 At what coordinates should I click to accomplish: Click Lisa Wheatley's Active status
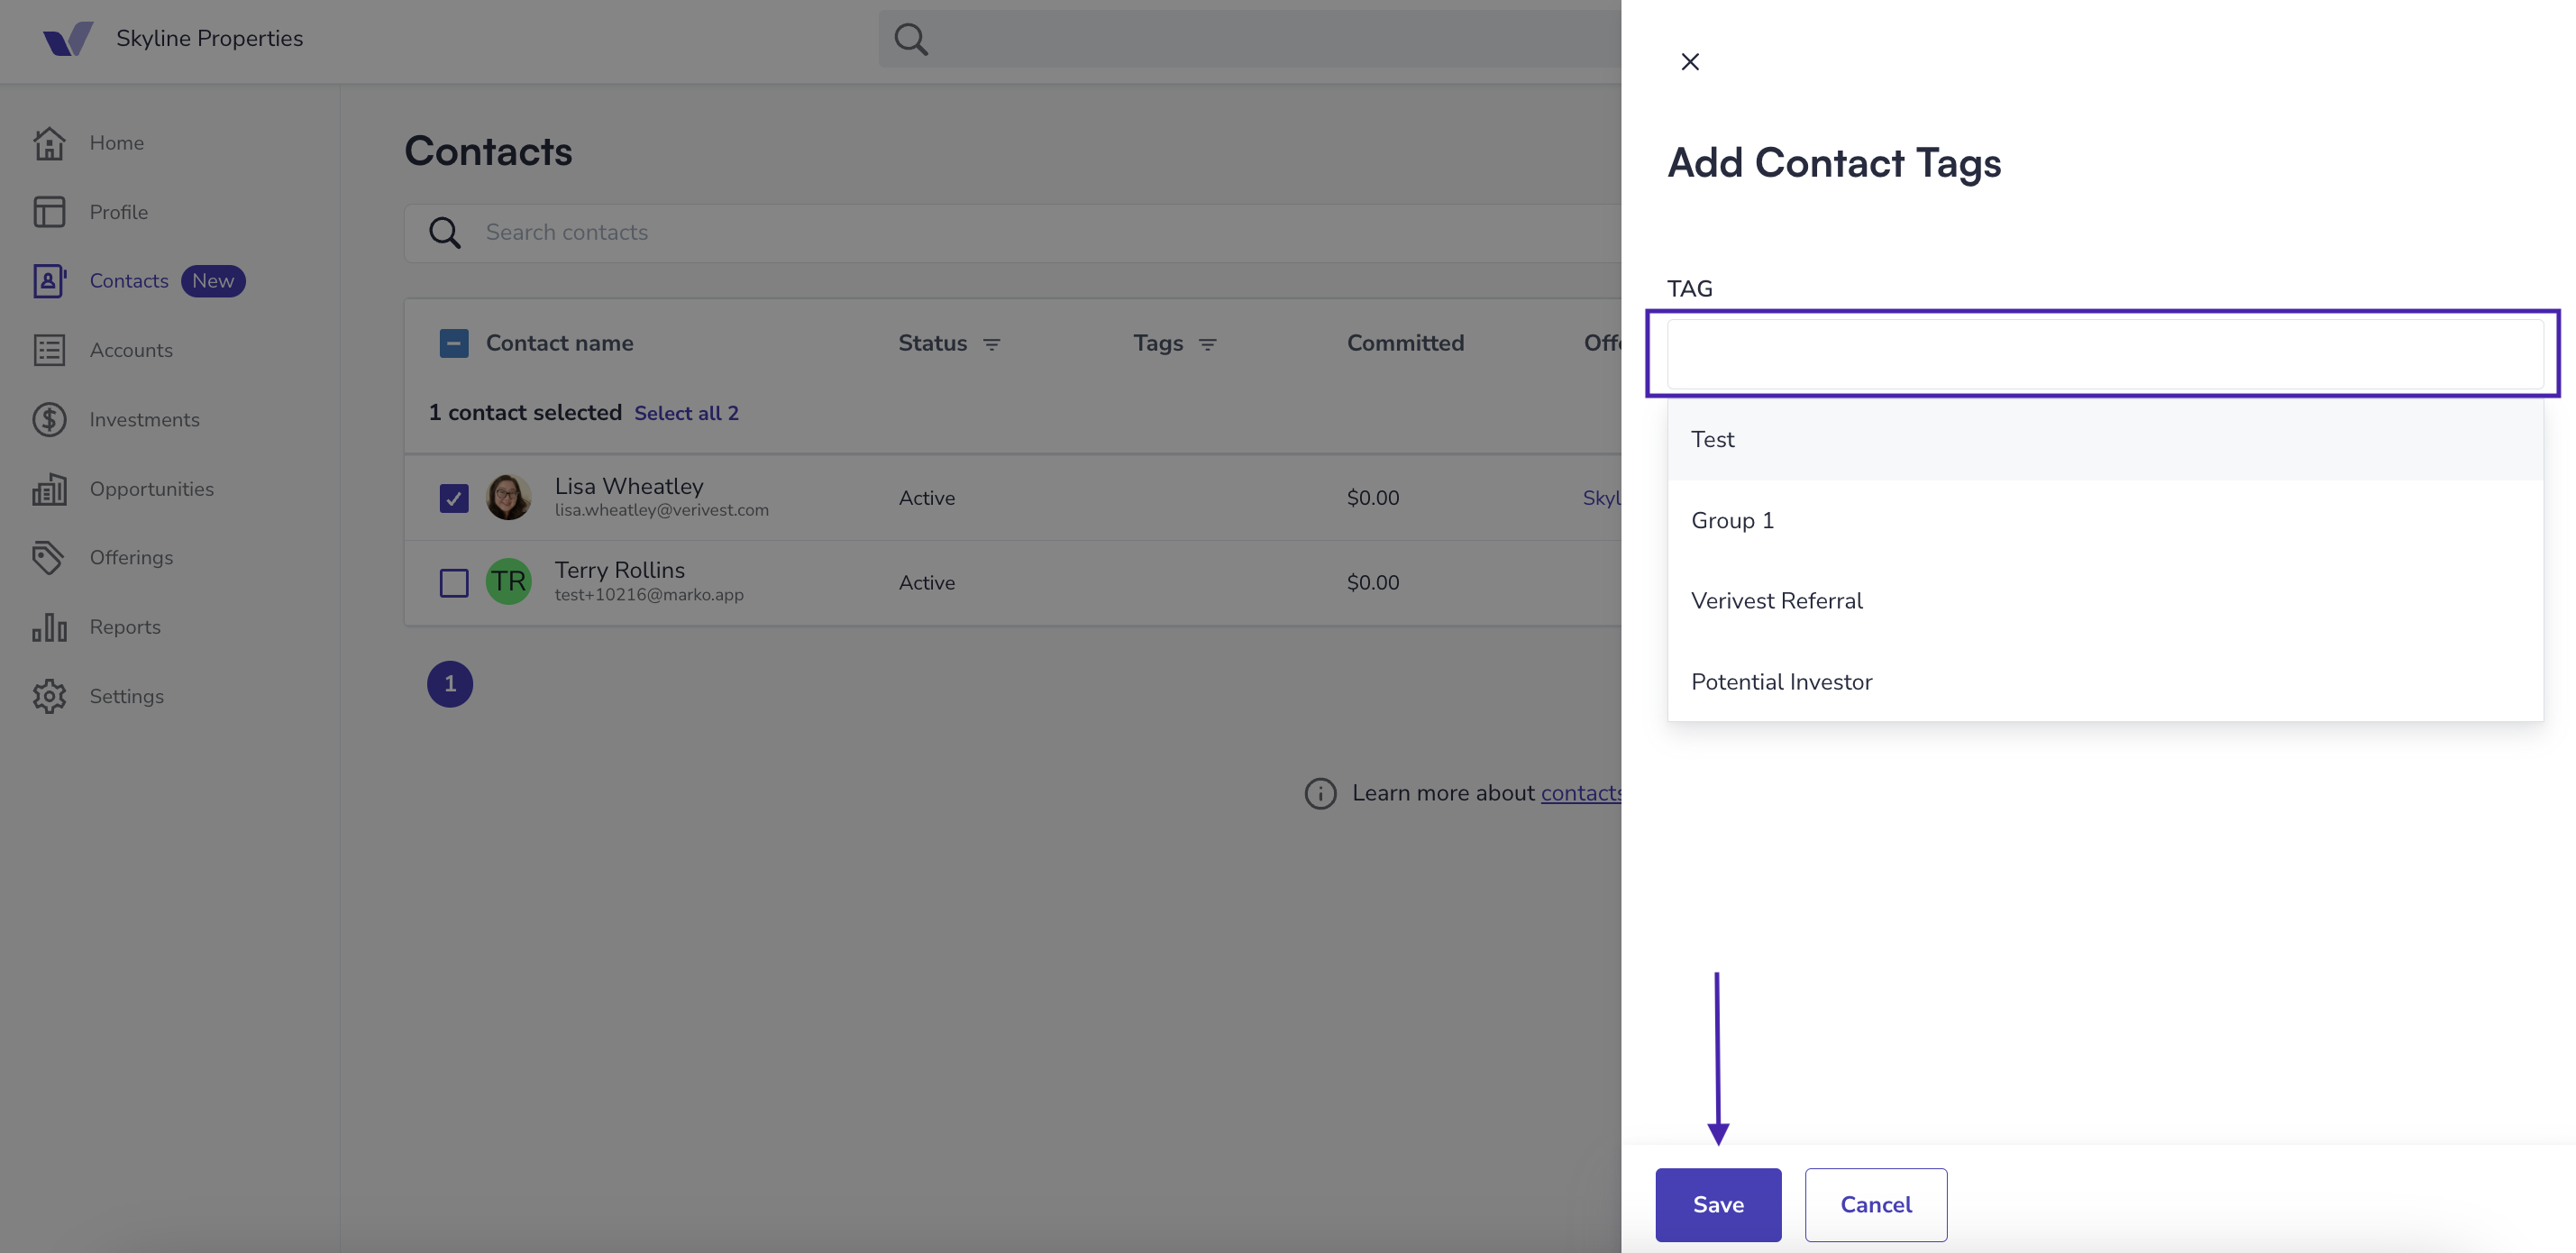[x=926, y=498]
